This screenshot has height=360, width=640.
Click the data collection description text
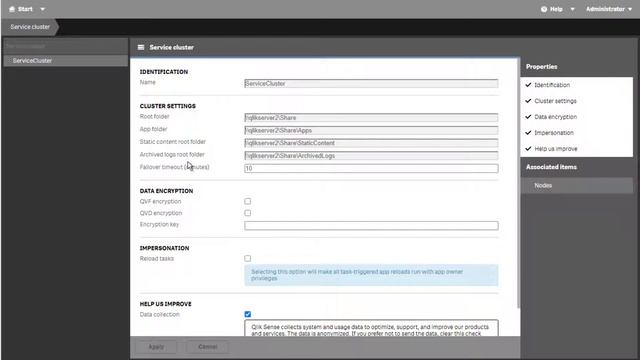coord(371,329)
